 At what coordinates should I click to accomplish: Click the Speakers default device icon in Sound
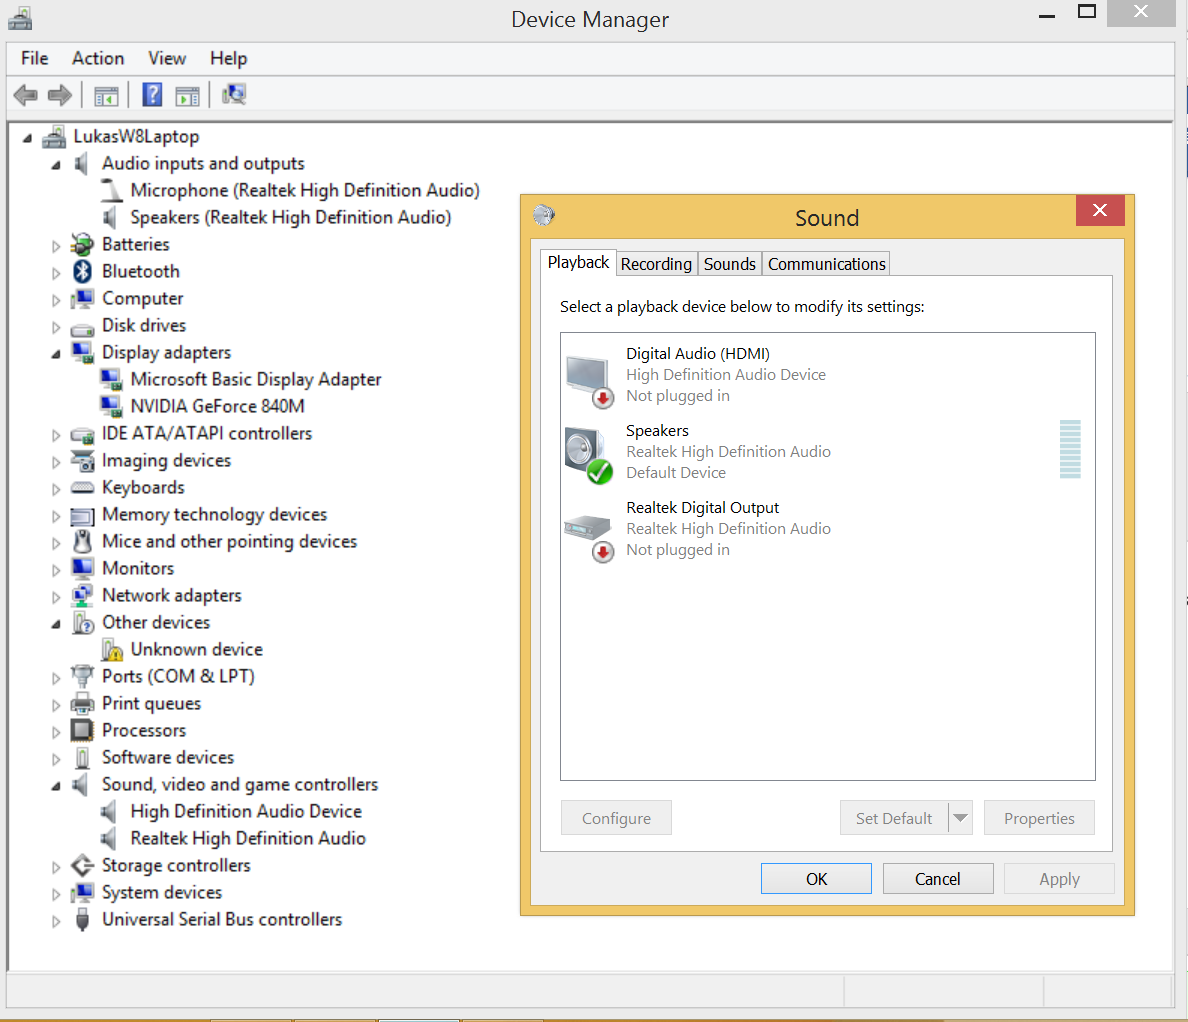tap(588, 454)
